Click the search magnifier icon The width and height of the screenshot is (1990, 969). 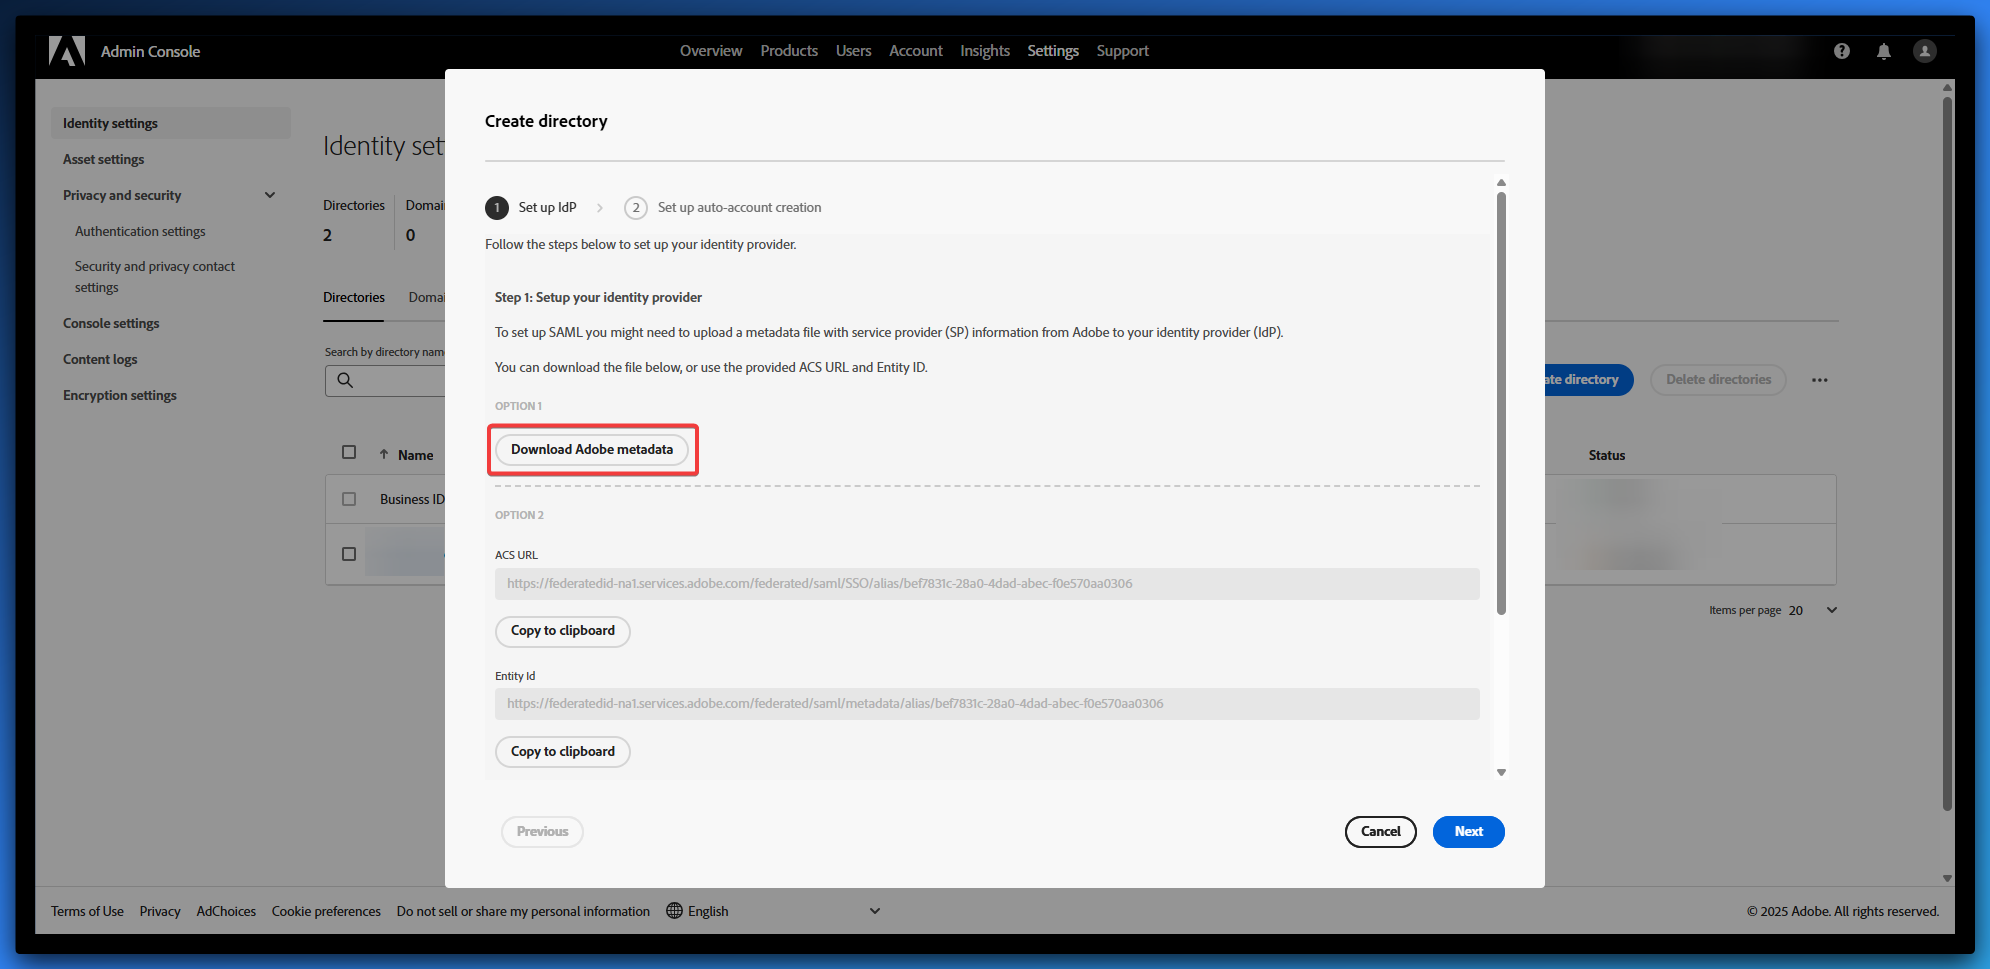pyautogui.click(x=345, y=380)
